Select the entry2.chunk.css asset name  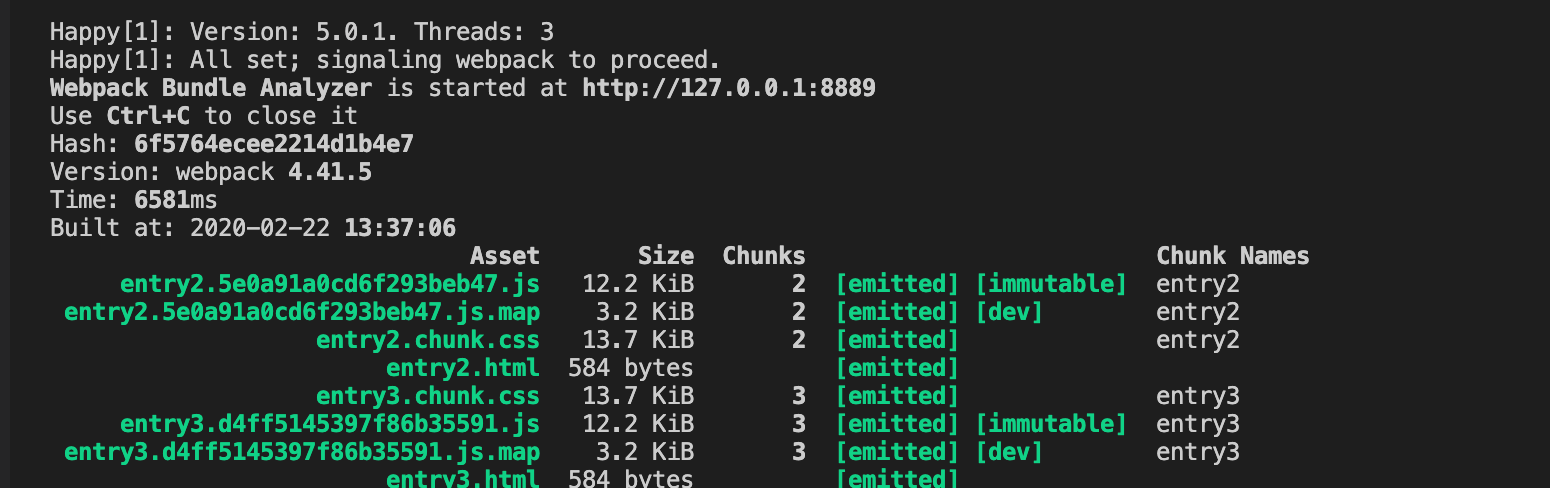(x=427, y=340)
